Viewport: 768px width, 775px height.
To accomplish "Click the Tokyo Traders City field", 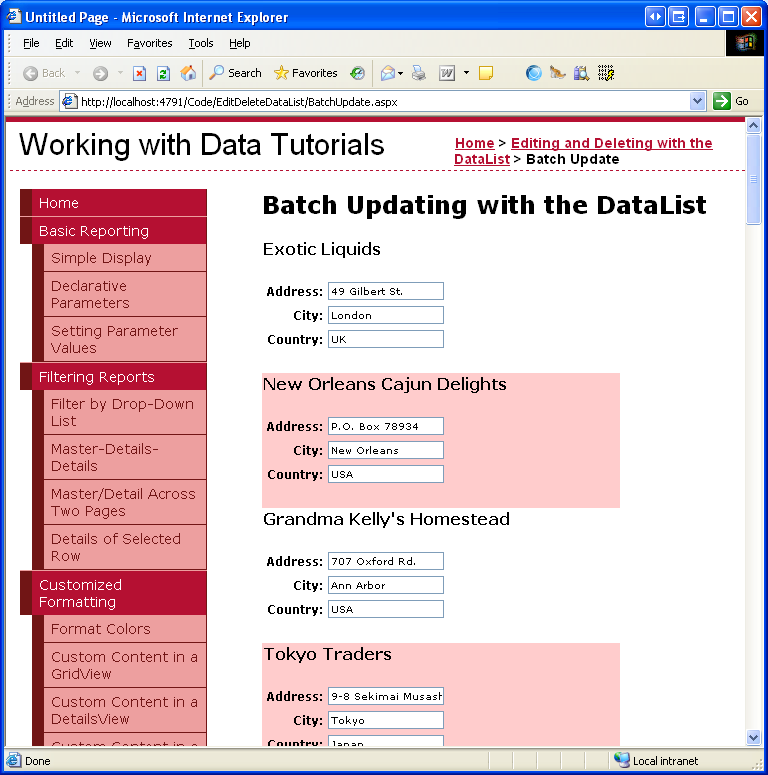I will [385, 720].
